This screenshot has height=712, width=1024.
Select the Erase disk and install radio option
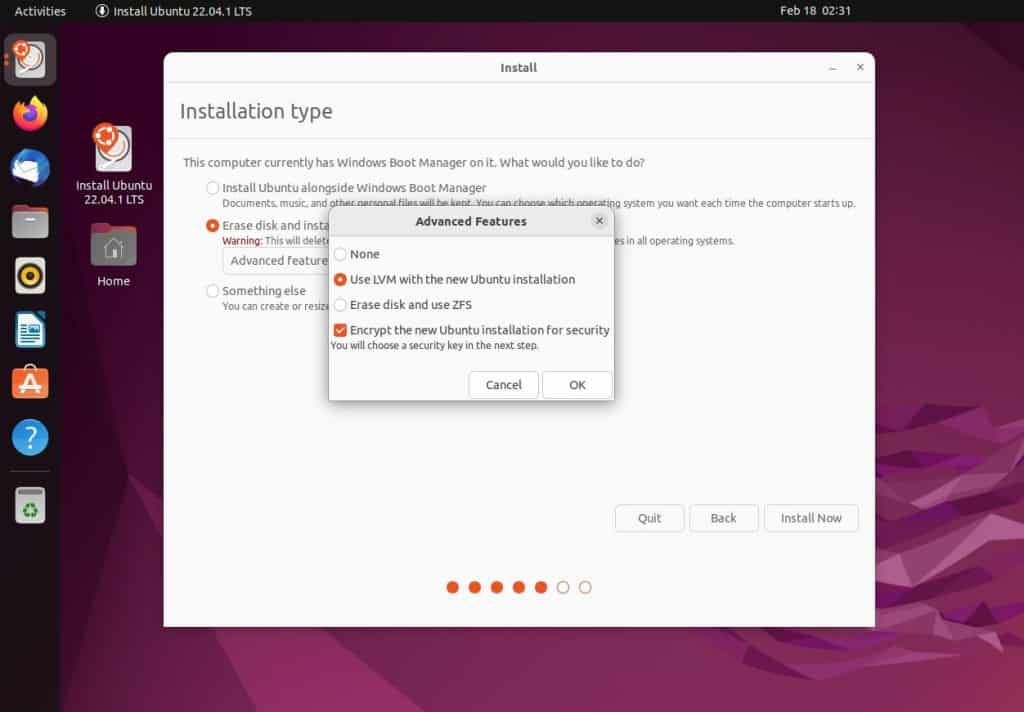267,225
